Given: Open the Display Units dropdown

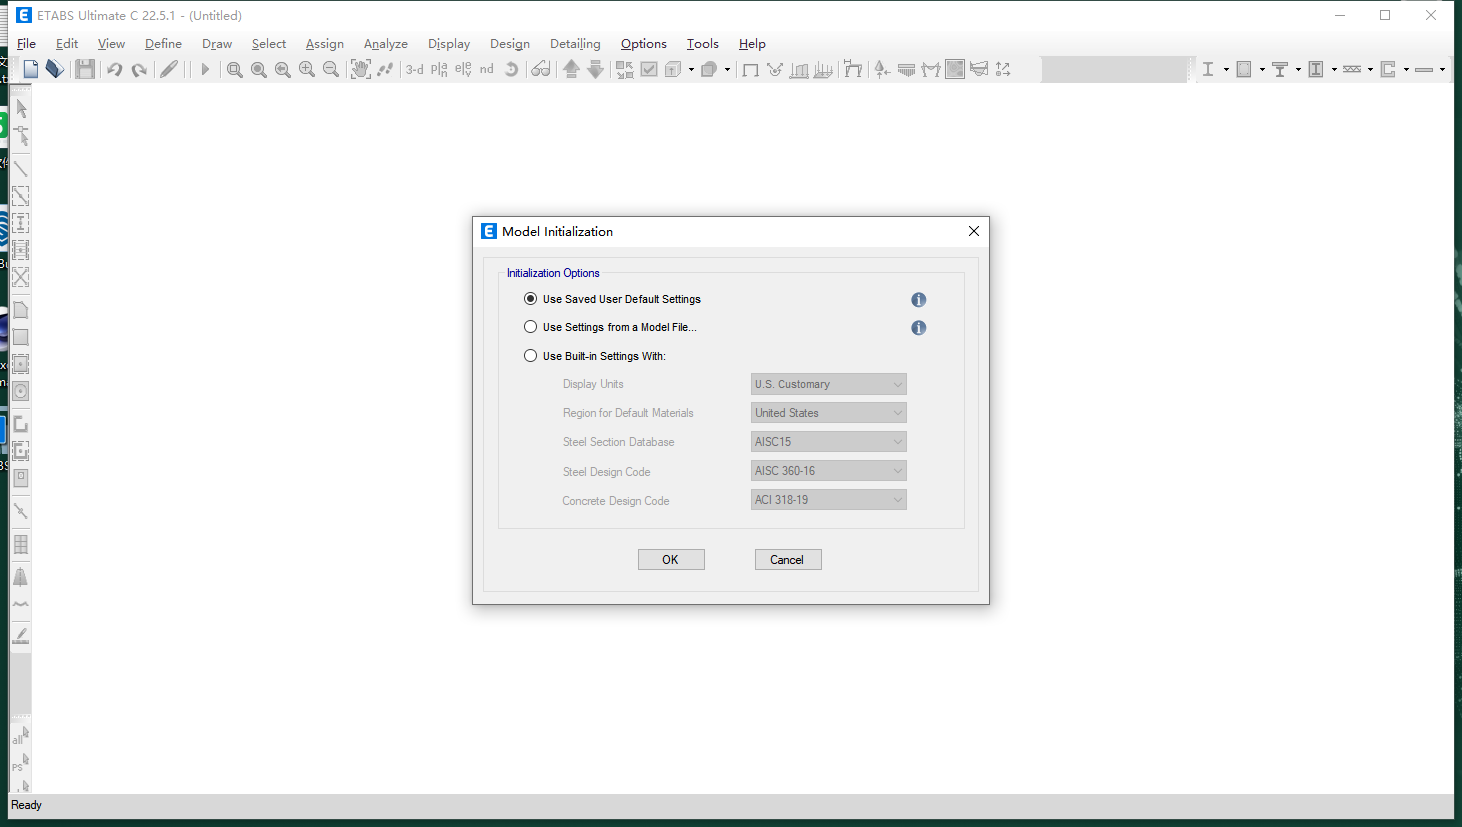Looking at the screenshot, I should [829, 384].
